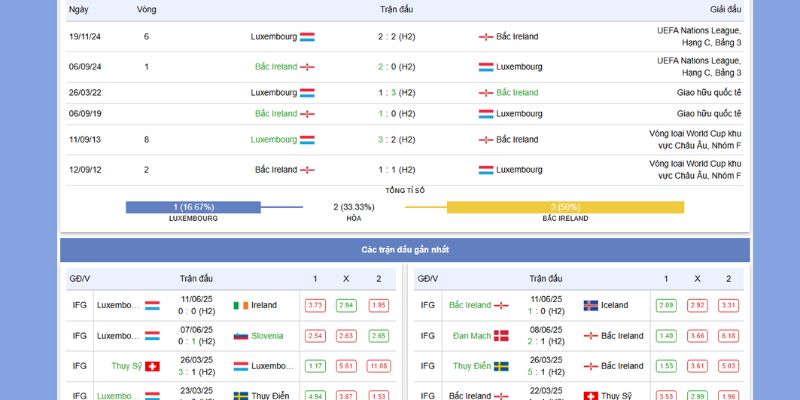The image size is (800, 400).
Task: Click Luxembourg flag in the 12/09/12 row
Action: (486, 170)
